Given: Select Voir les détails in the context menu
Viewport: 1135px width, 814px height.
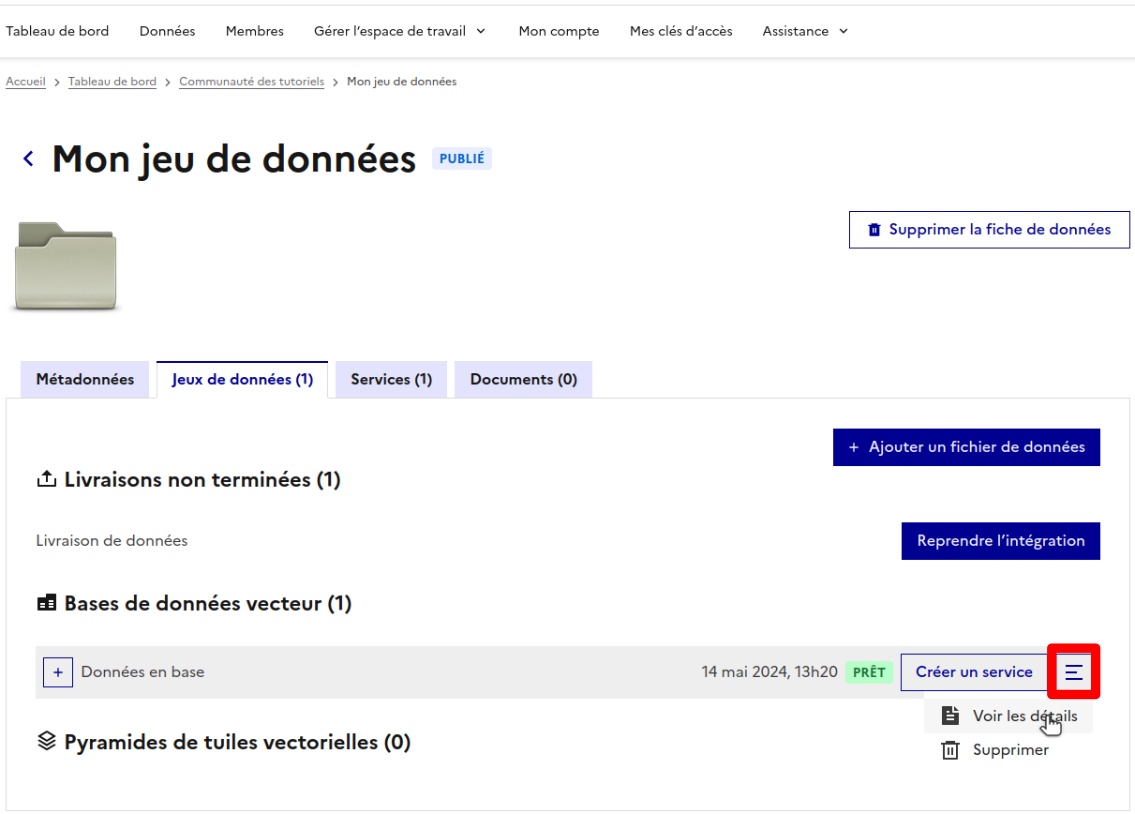Looking at the screenshot, I should point(1026,716).
